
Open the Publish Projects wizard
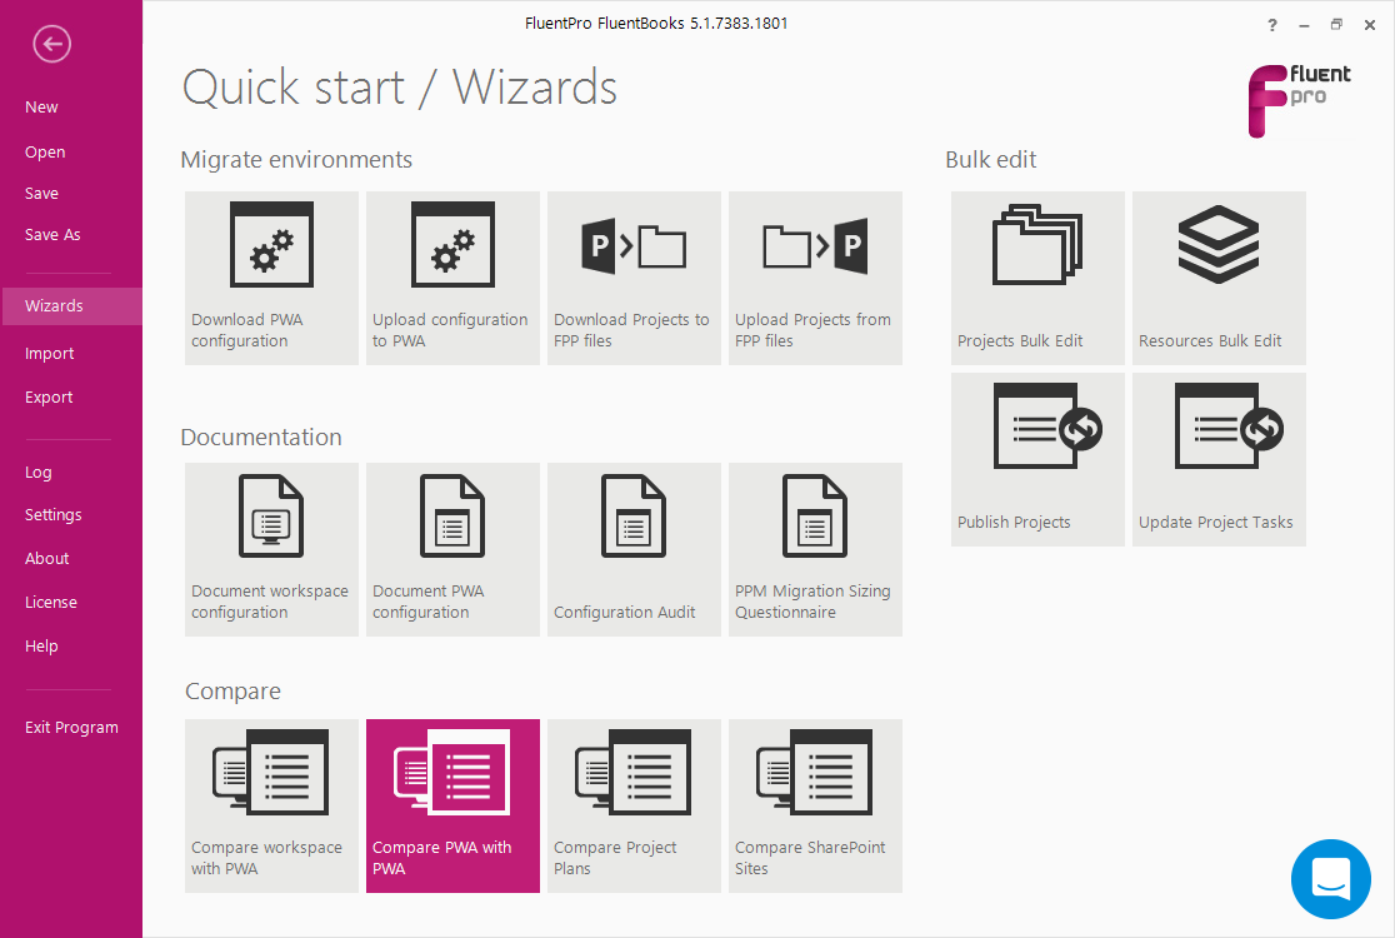(x=1037, y=459)
